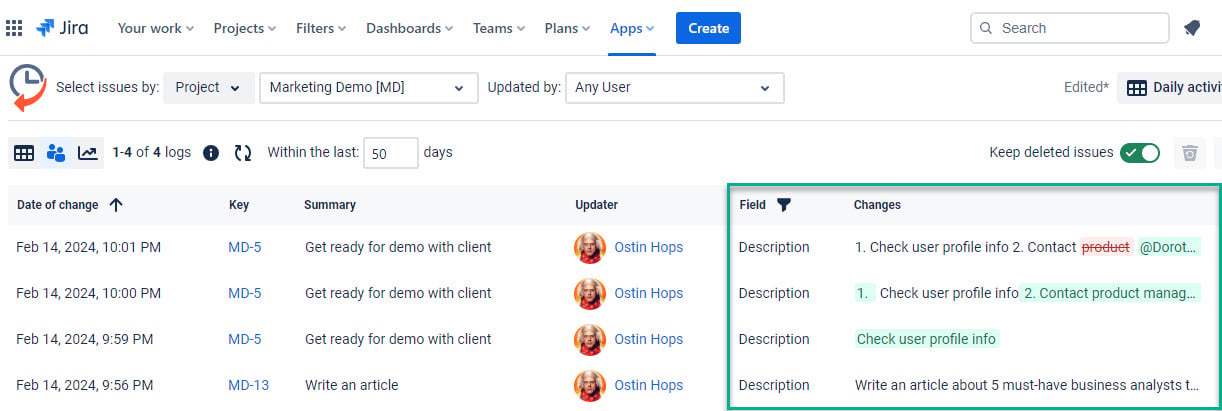
Task: Click the Summary column header
Action: [x=330, y=205]
